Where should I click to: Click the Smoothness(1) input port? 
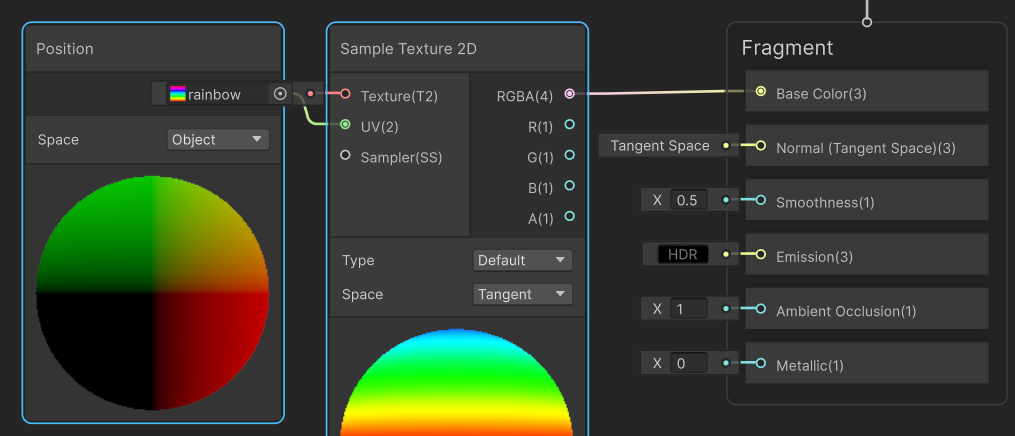coord(761,201)
